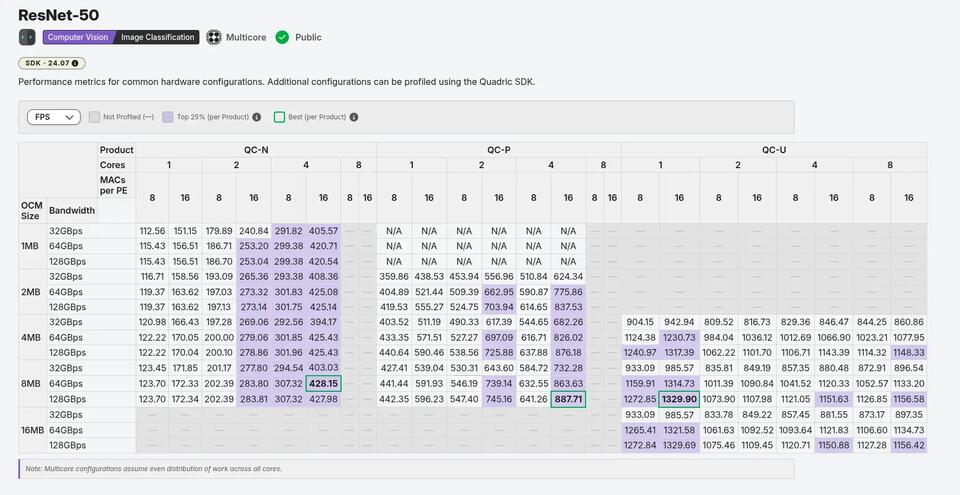Click the highlighted cell 837.53
This screenshot has width=960, height=495.
point(568,307)
